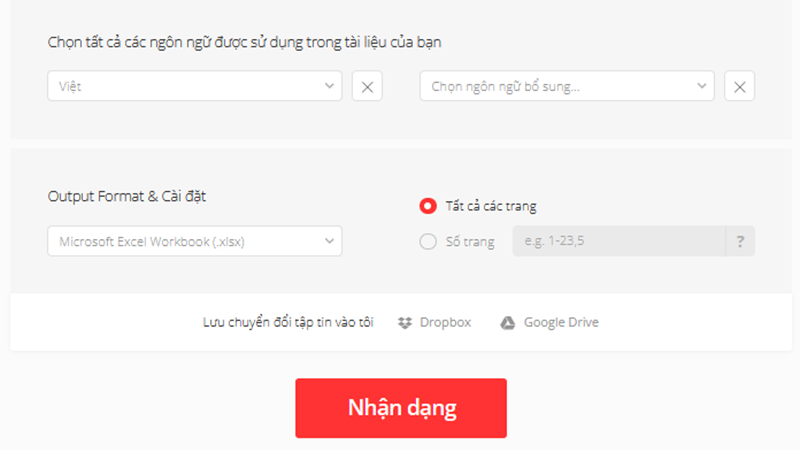Click the question mark help icon
This screenshot has width=800, height=450.
(740, 242)
